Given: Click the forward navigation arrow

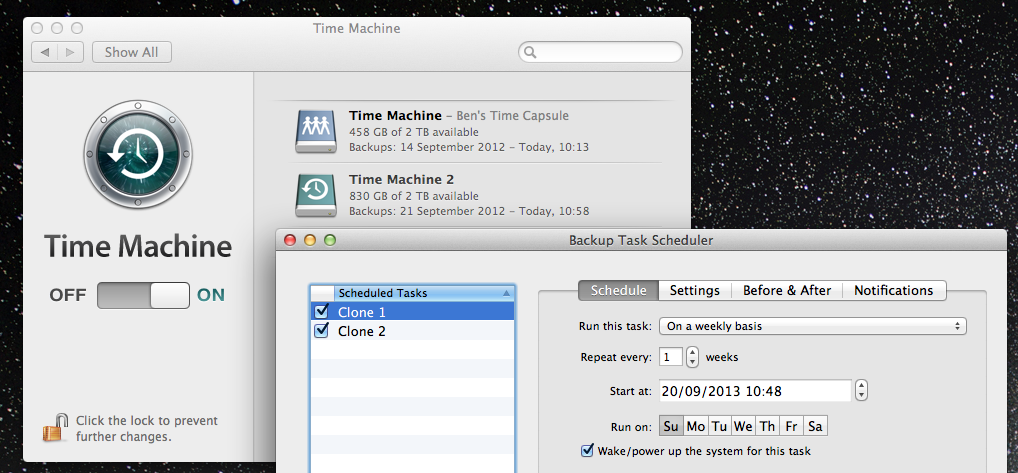Looking at the screenshot, I should (71, 52).
